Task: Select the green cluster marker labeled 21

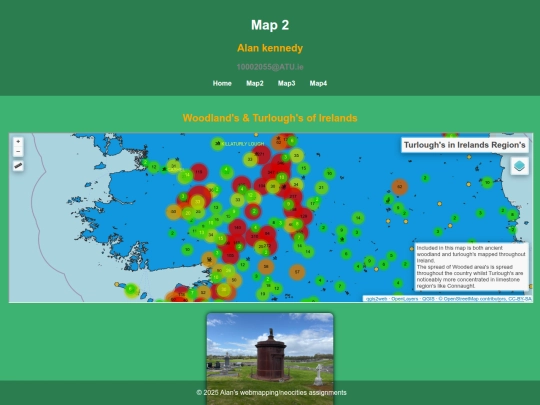Action: point(321,188)
